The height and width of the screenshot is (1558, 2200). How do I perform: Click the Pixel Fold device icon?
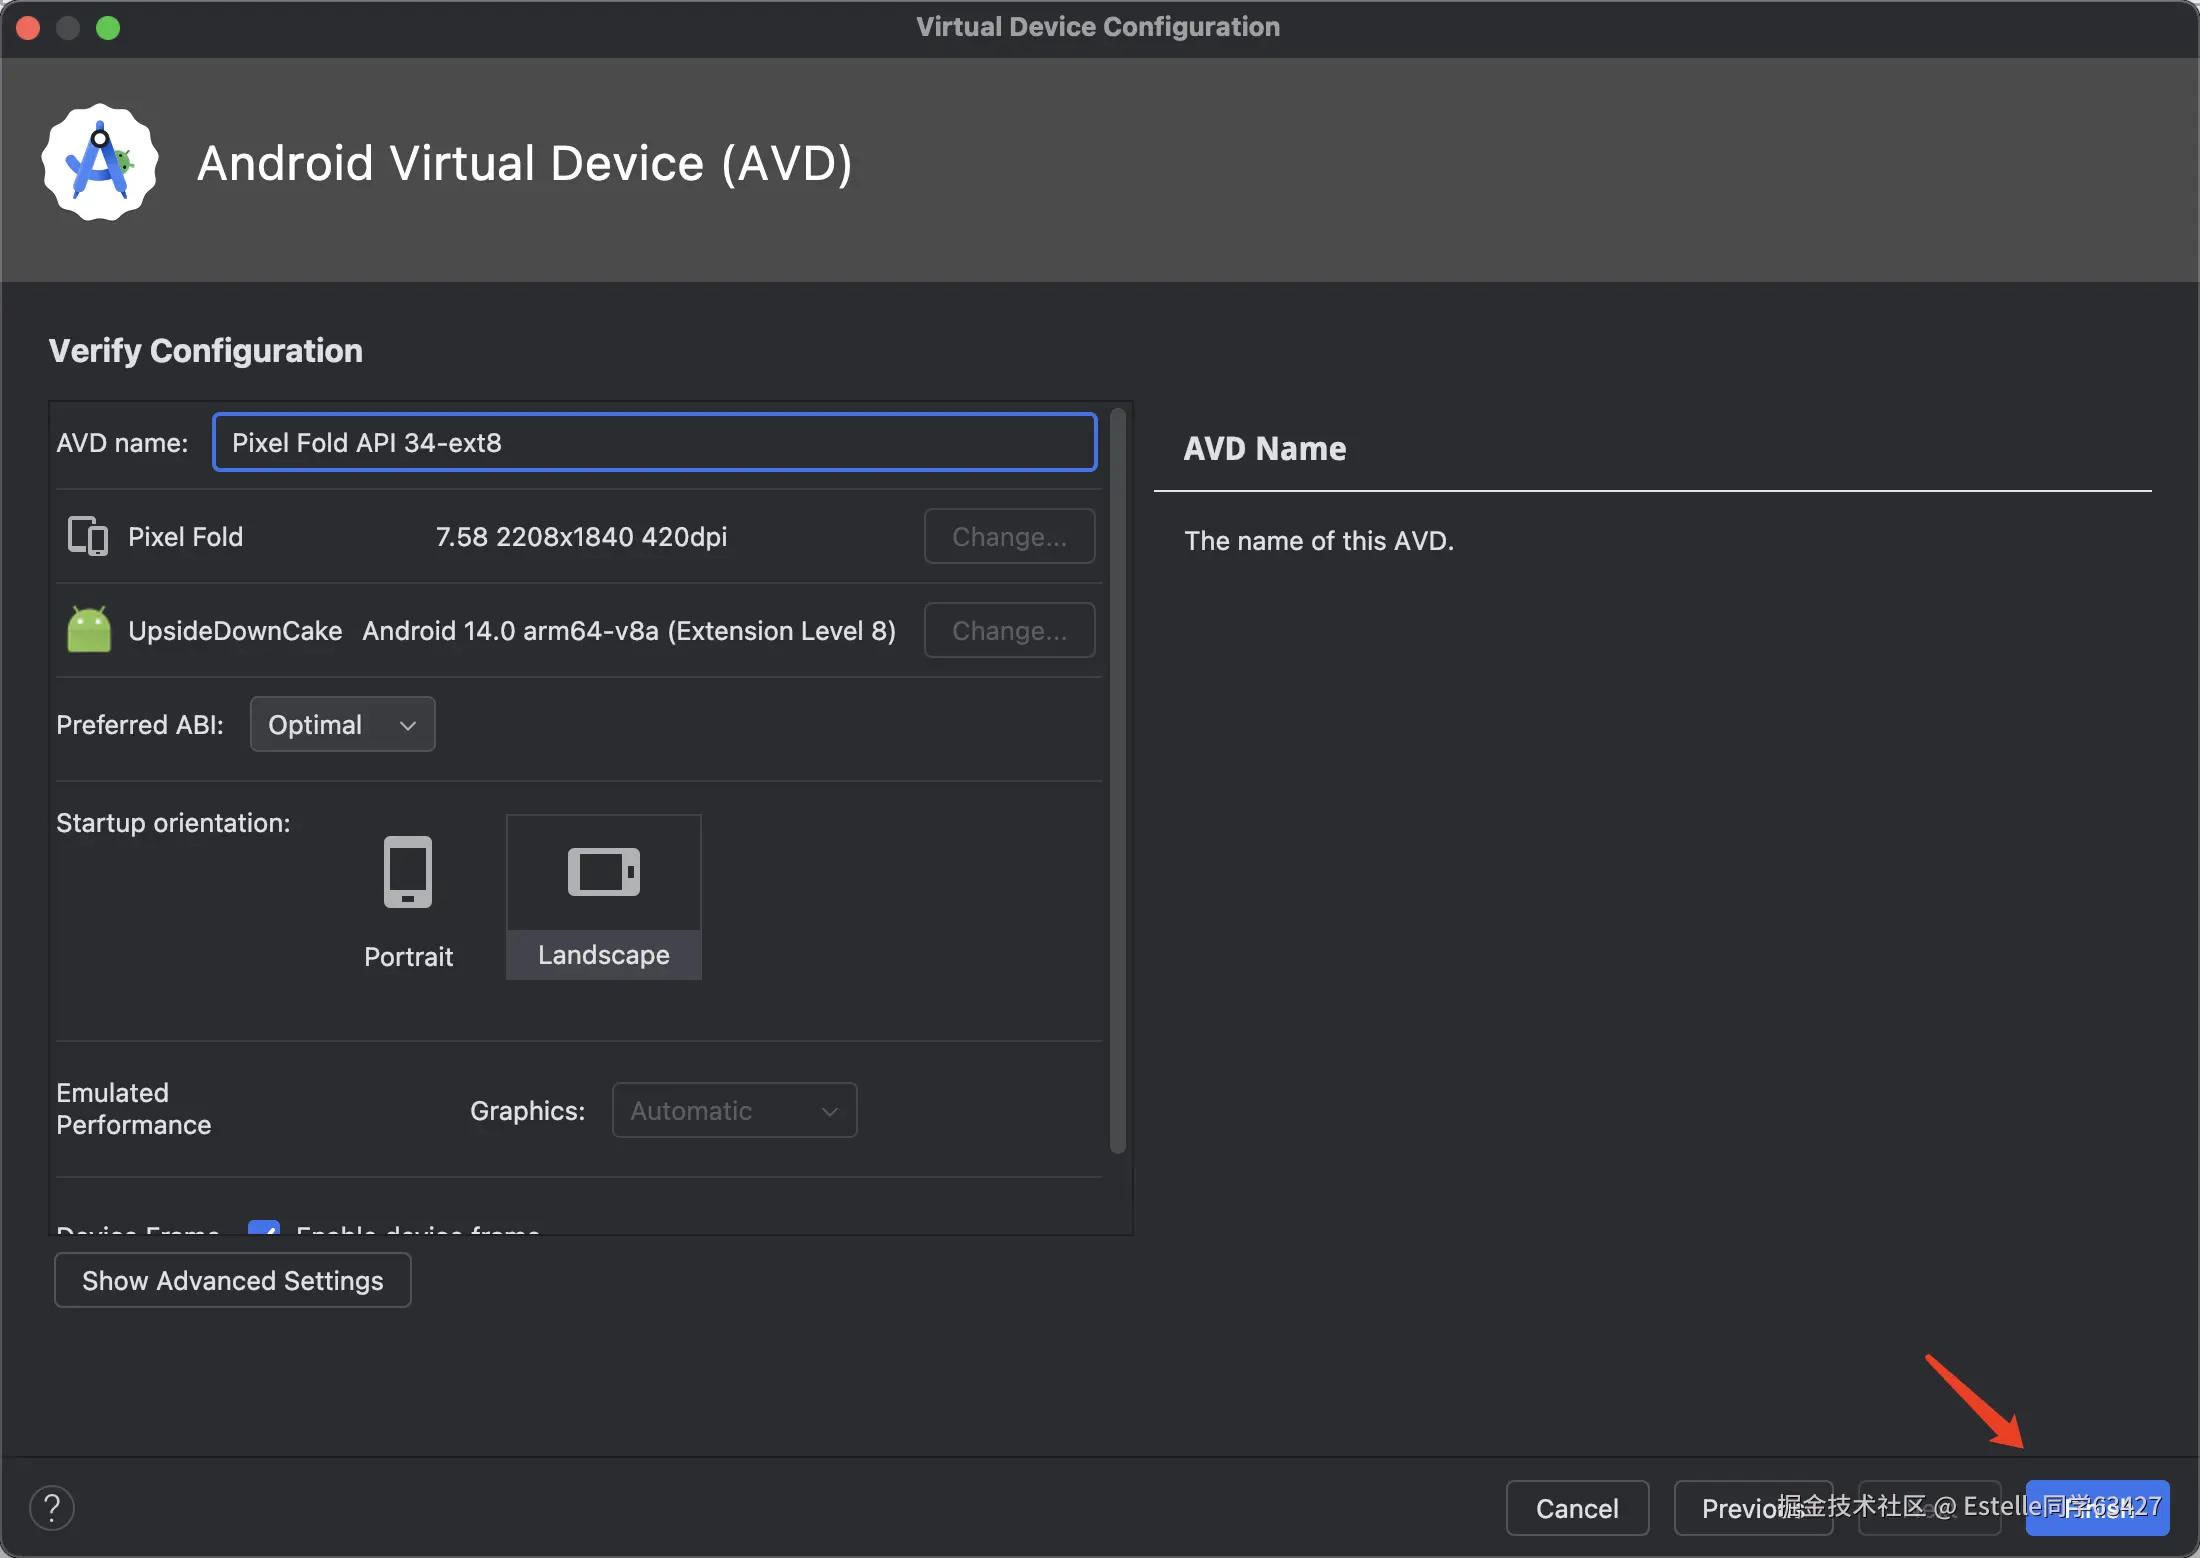[87, 536]
